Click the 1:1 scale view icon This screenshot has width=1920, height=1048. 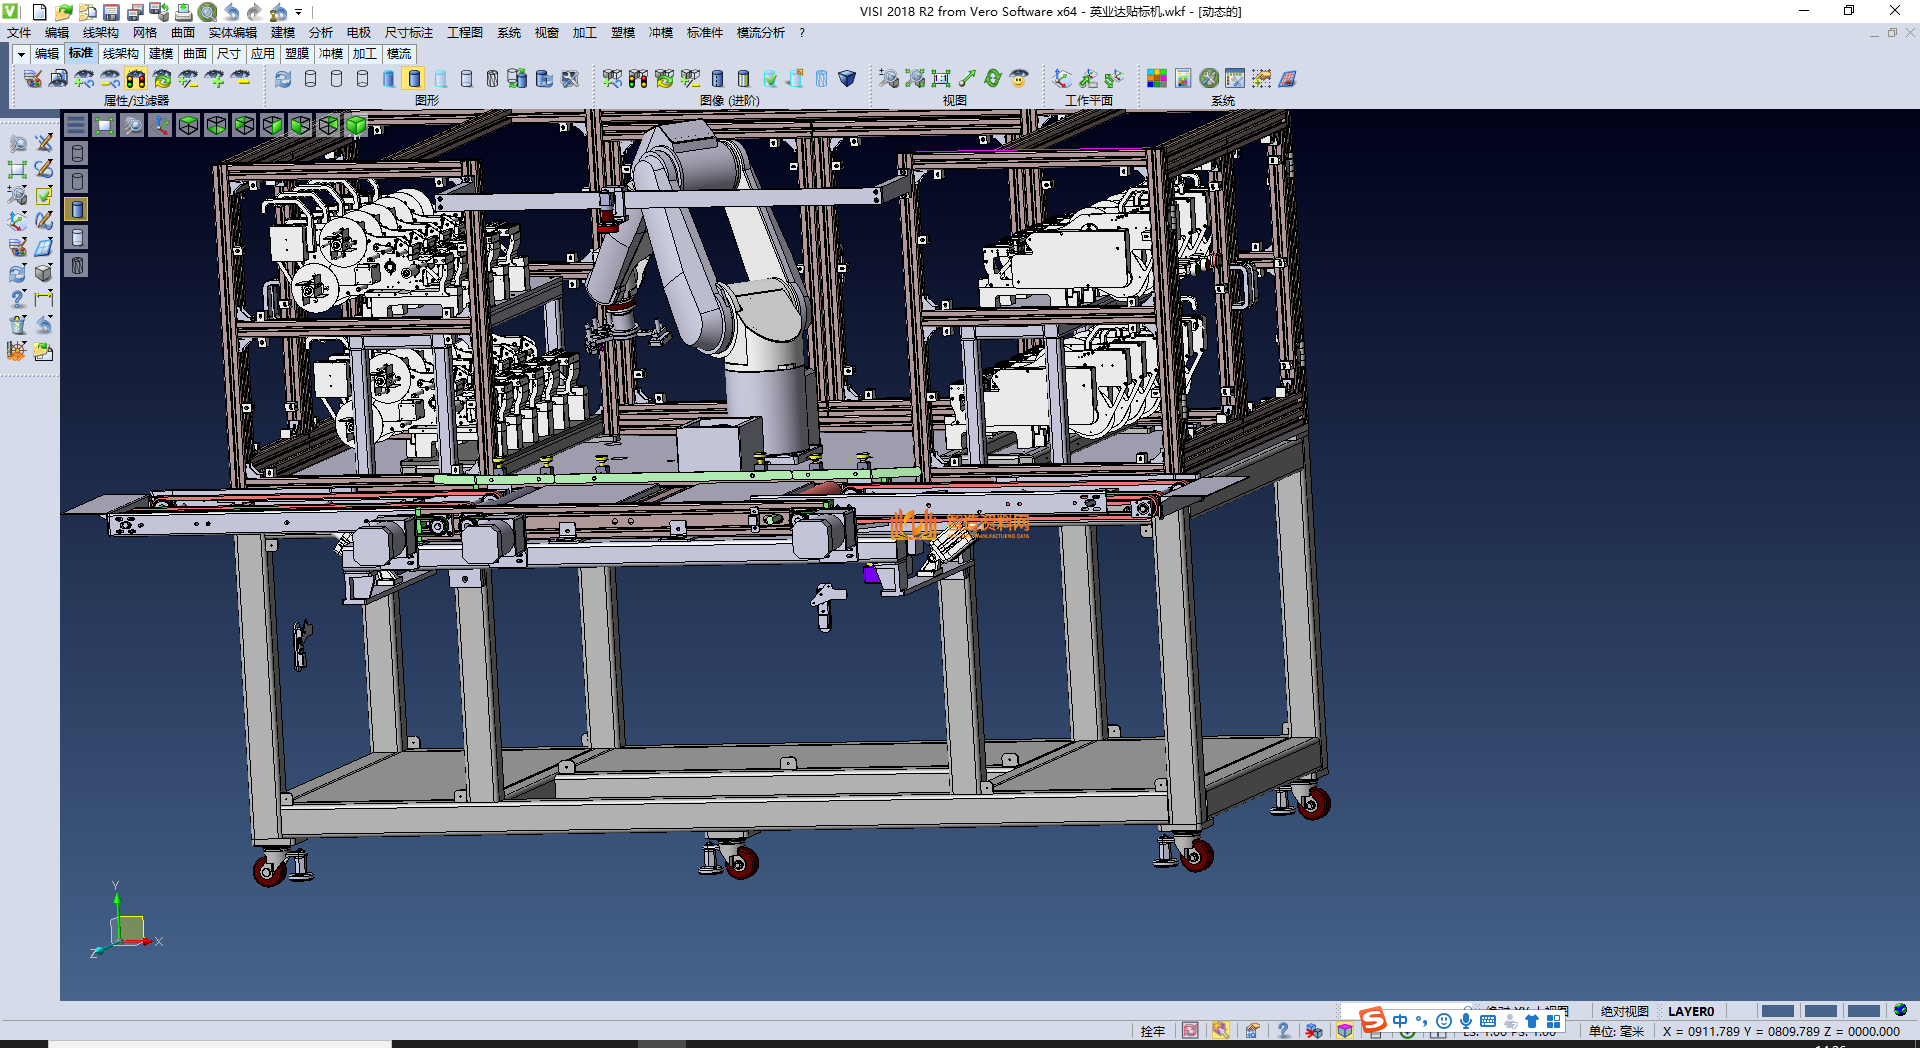coord(940,78)
